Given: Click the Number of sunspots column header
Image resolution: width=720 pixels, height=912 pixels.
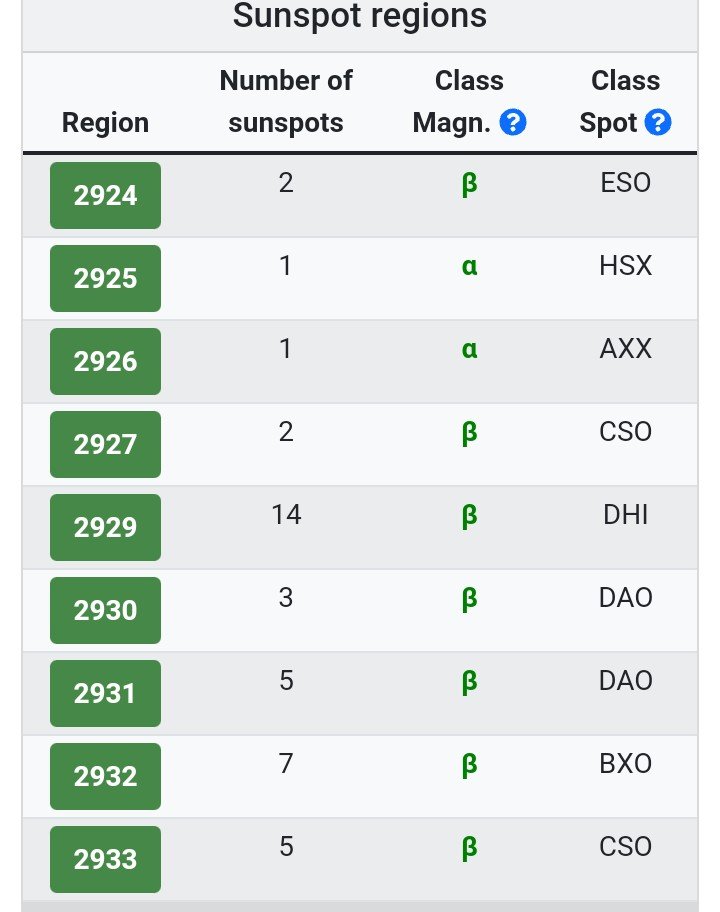Looking at the screenshot, I should click(286, 102).
